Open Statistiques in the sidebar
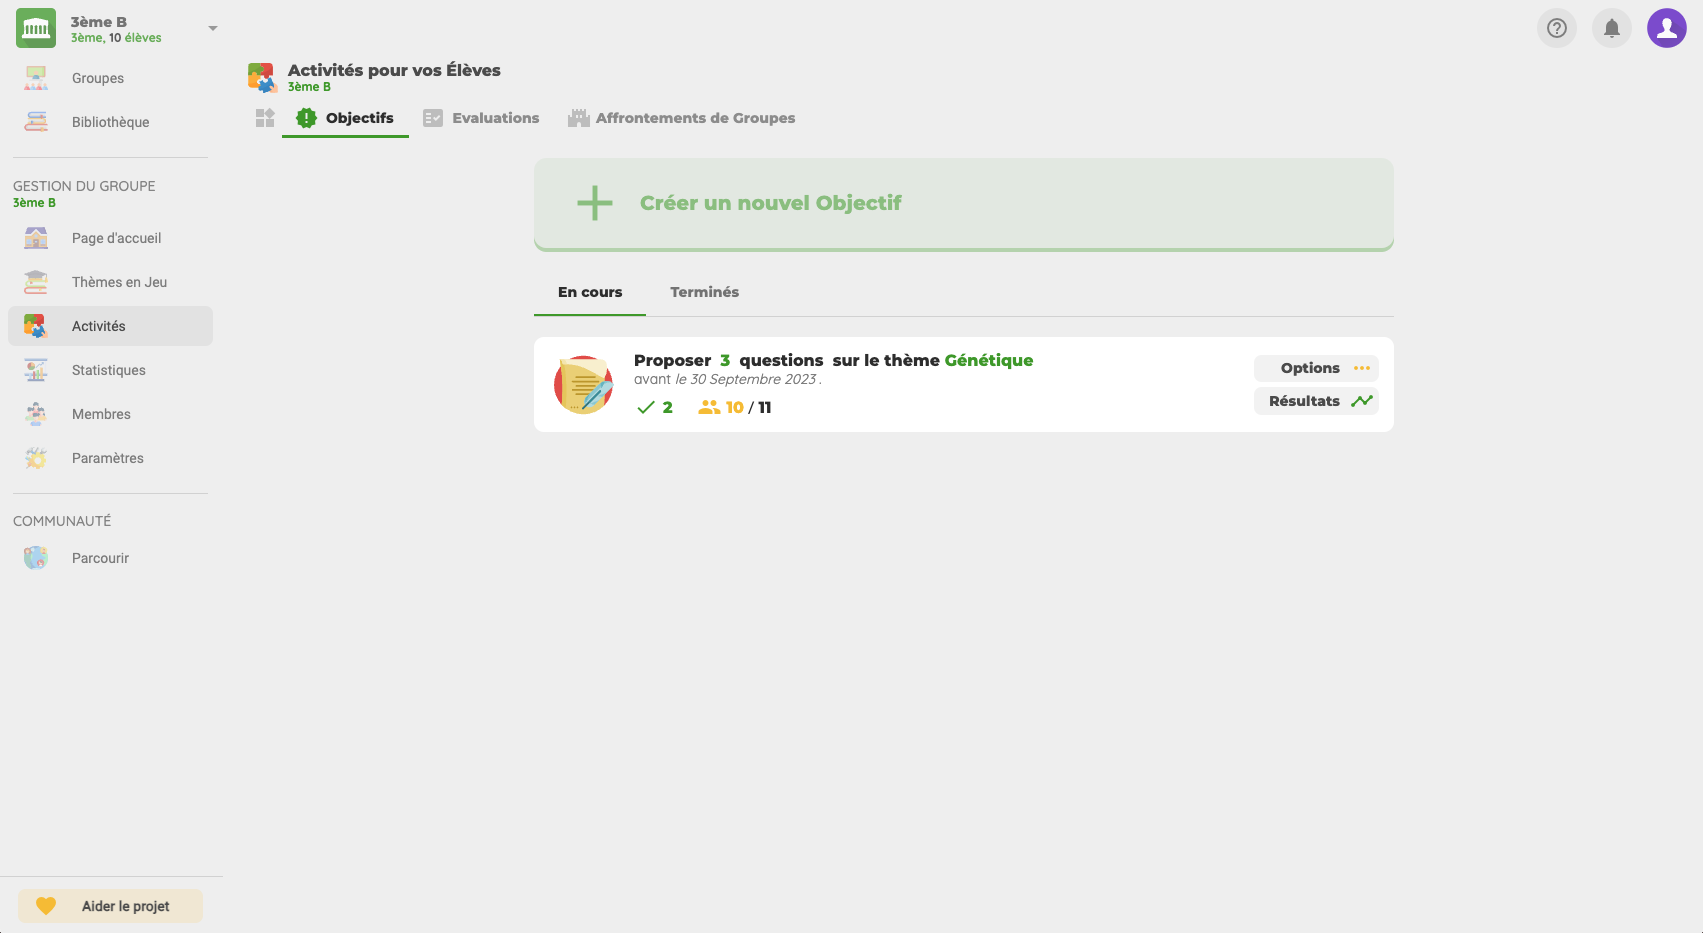The width and height of the screenshot is (1703, 933). pyautogui.click(x=108, y=370)
